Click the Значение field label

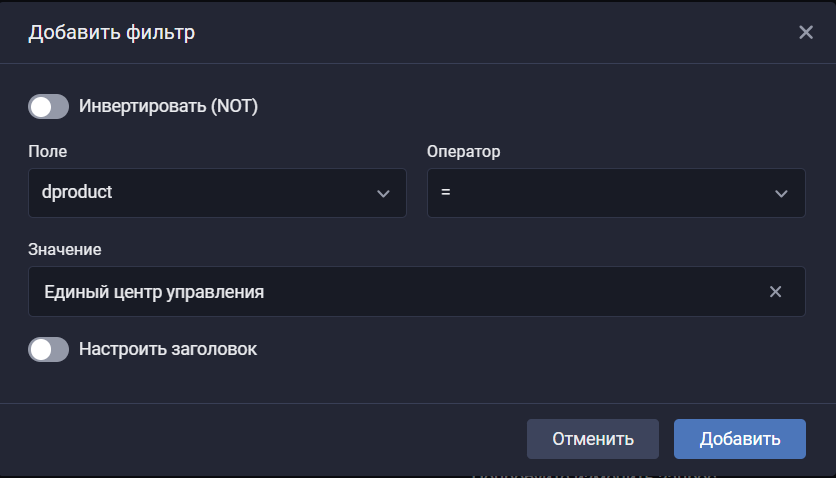[65, 249]
